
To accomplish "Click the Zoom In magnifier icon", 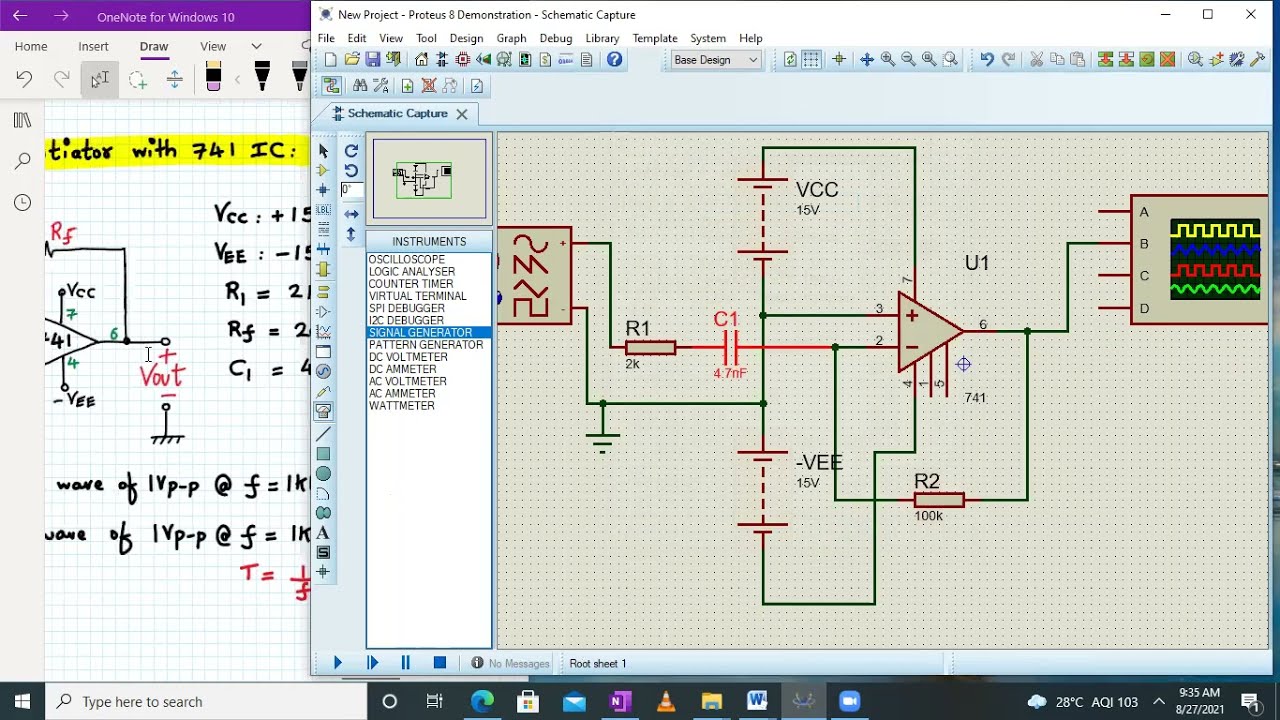I will tap(887, 60).
